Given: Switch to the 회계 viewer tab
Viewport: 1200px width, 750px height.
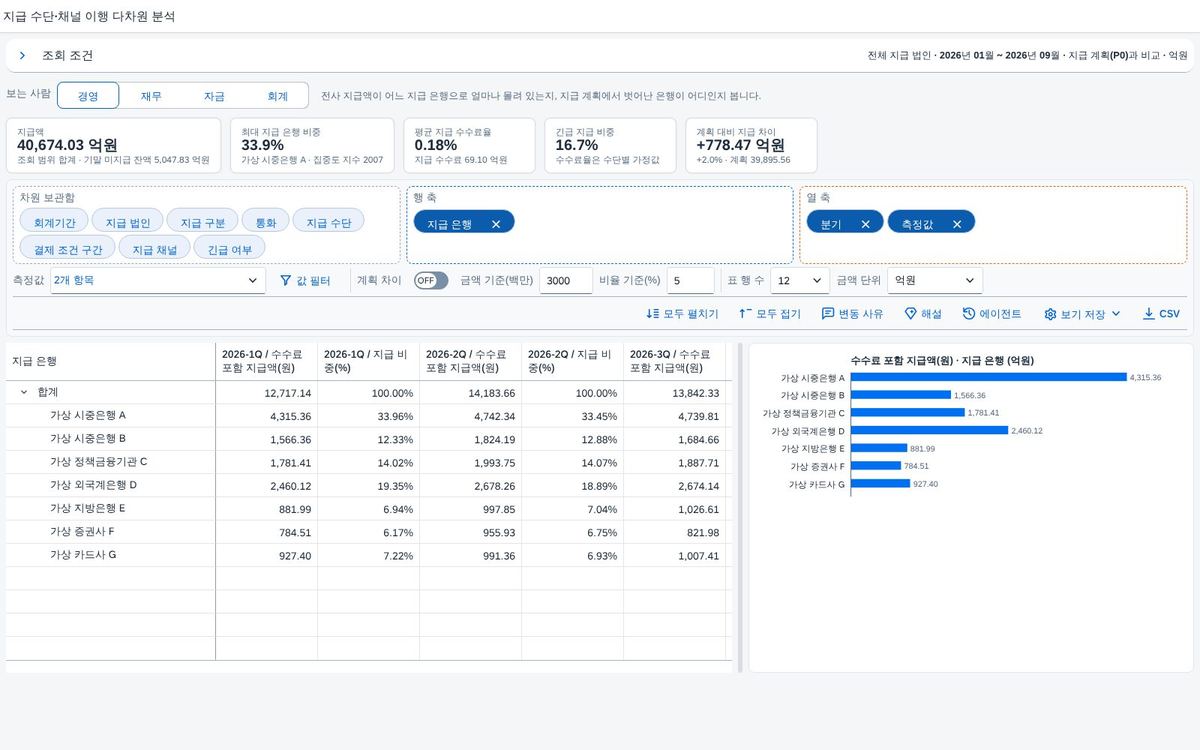Looking at the screenshot, I should tap(277, 96).
